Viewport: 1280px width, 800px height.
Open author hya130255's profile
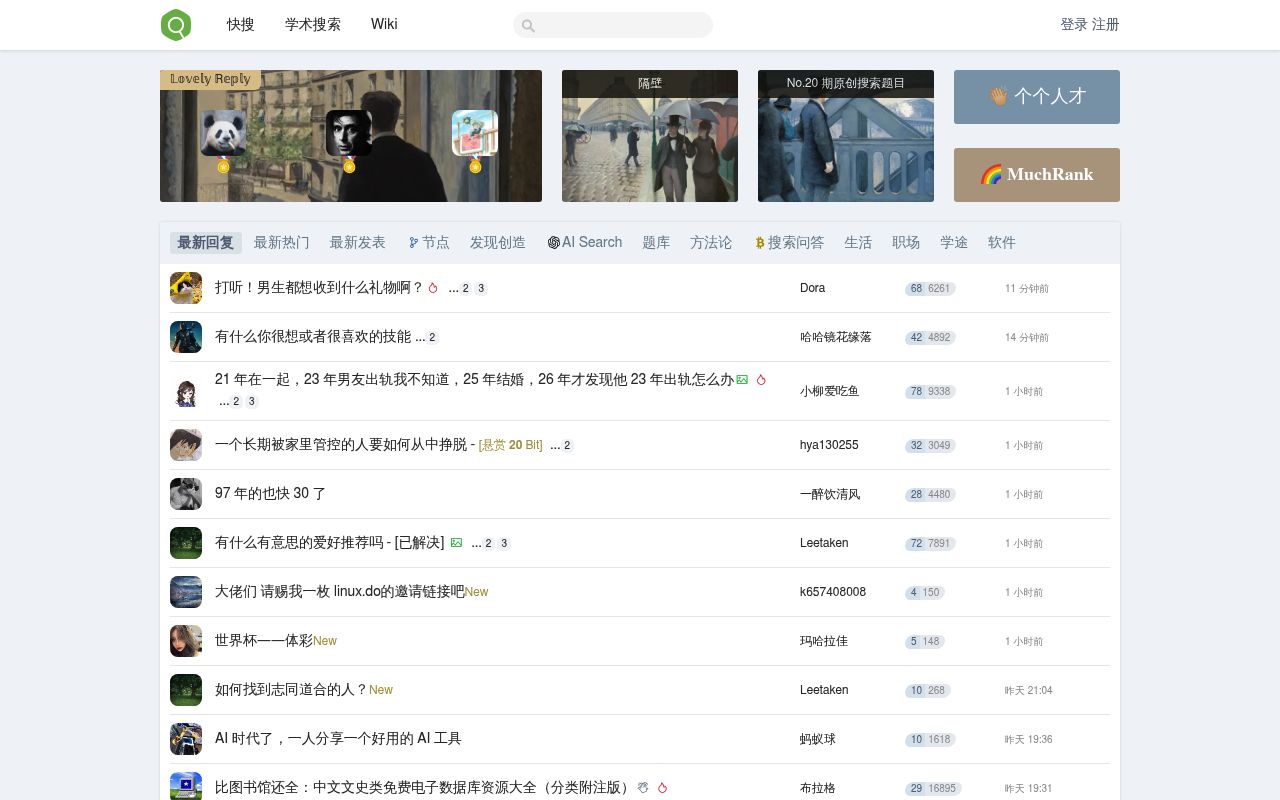pos(829,445)
